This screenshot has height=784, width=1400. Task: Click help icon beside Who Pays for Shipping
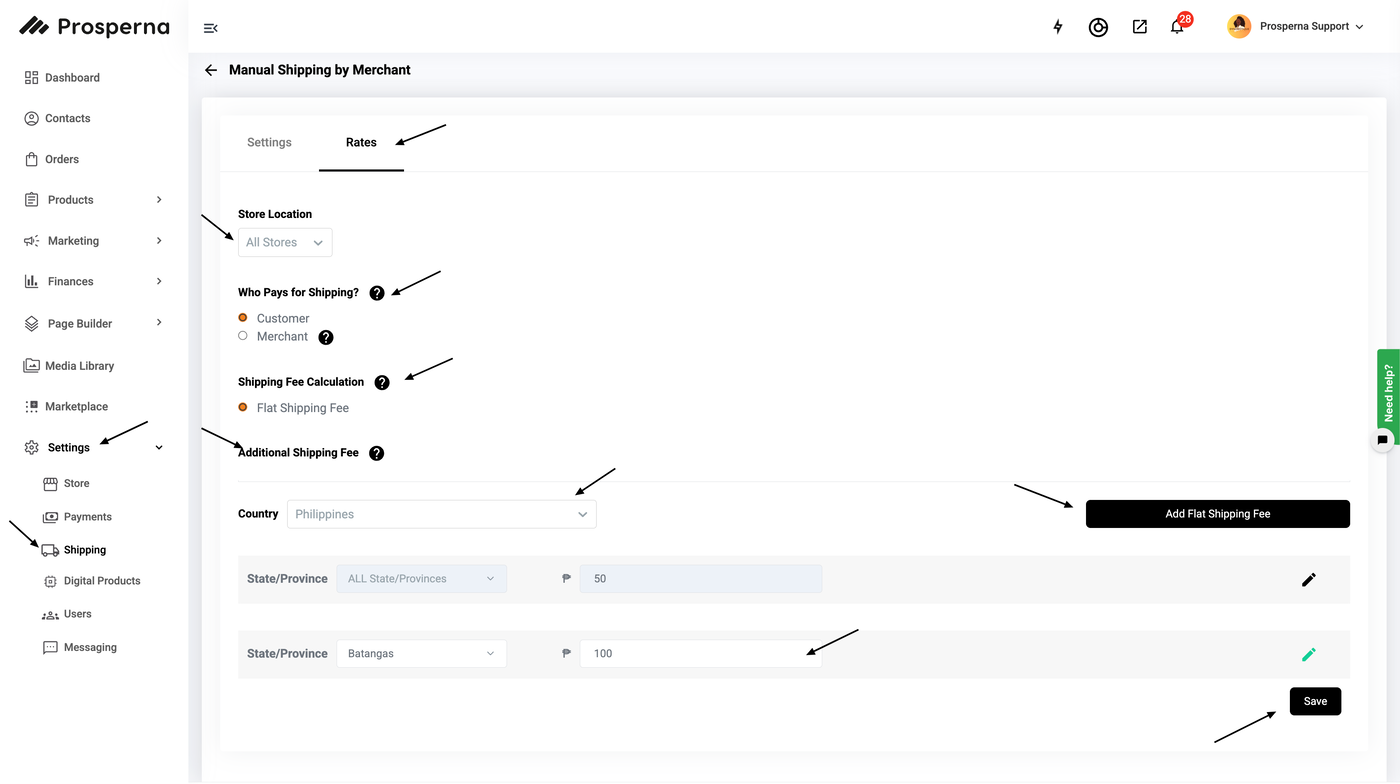377,293
